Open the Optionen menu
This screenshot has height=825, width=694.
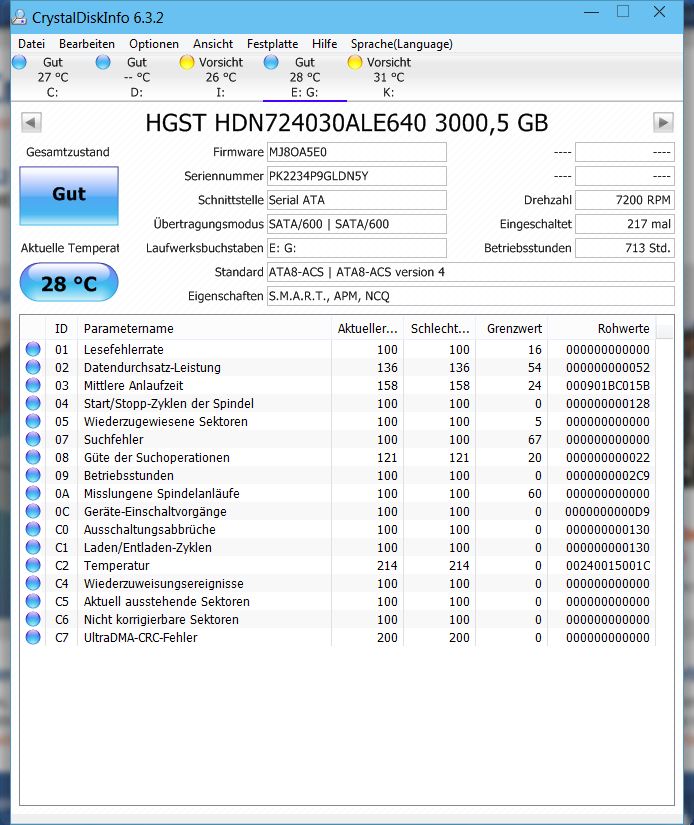click(154, 44)
